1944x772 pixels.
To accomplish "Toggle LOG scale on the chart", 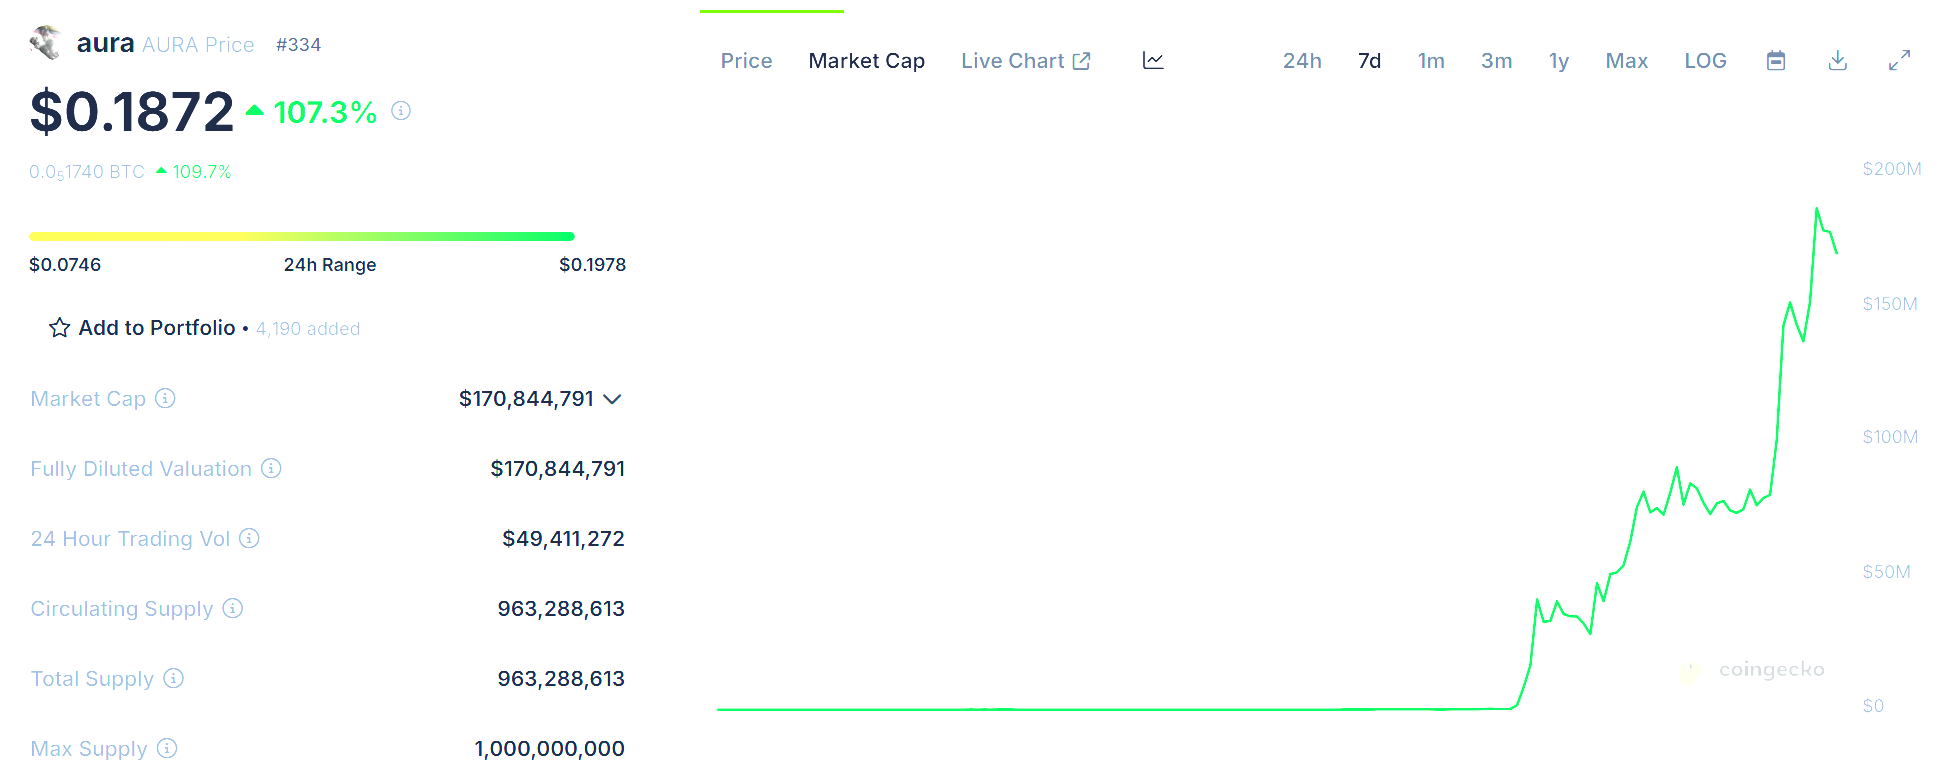I will point(1705,61).
